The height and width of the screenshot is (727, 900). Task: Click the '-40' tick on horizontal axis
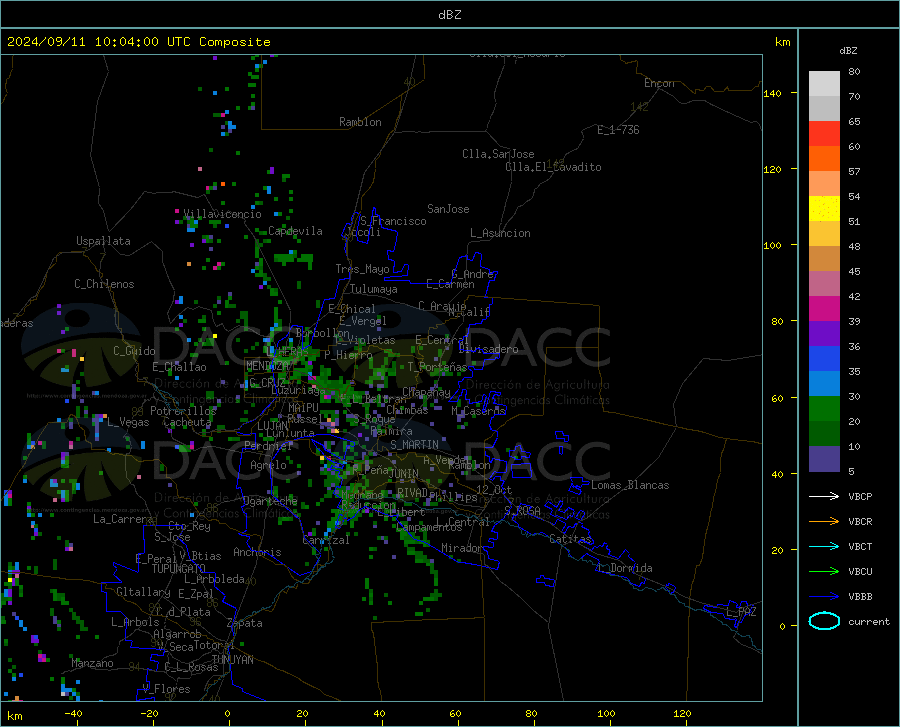coord(73,713)
